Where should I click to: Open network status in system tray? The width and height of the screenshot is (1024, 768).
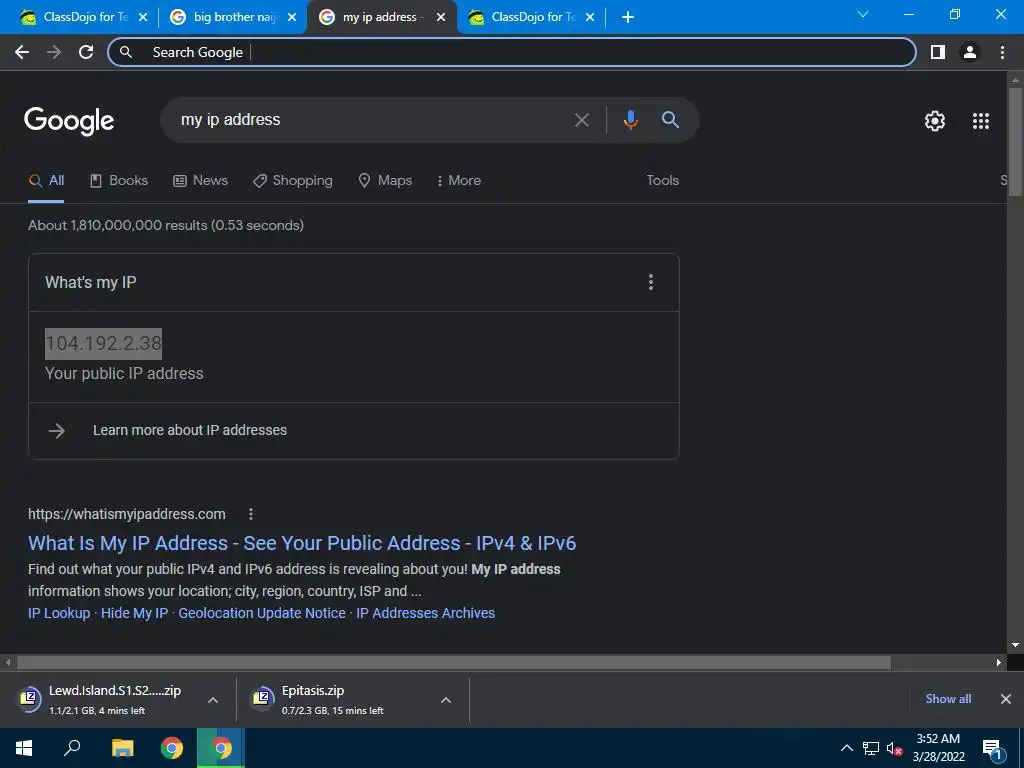point(871,748)
